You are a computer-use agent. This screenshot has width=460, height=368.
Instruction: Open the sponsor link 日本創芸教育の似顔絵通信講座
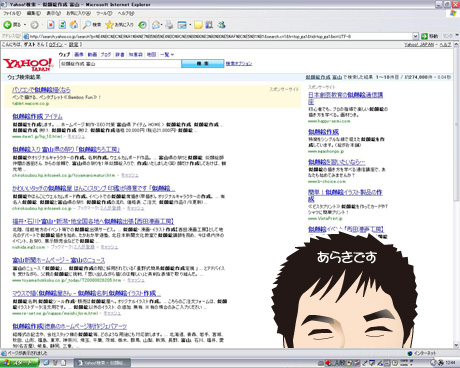pos(346,98)
